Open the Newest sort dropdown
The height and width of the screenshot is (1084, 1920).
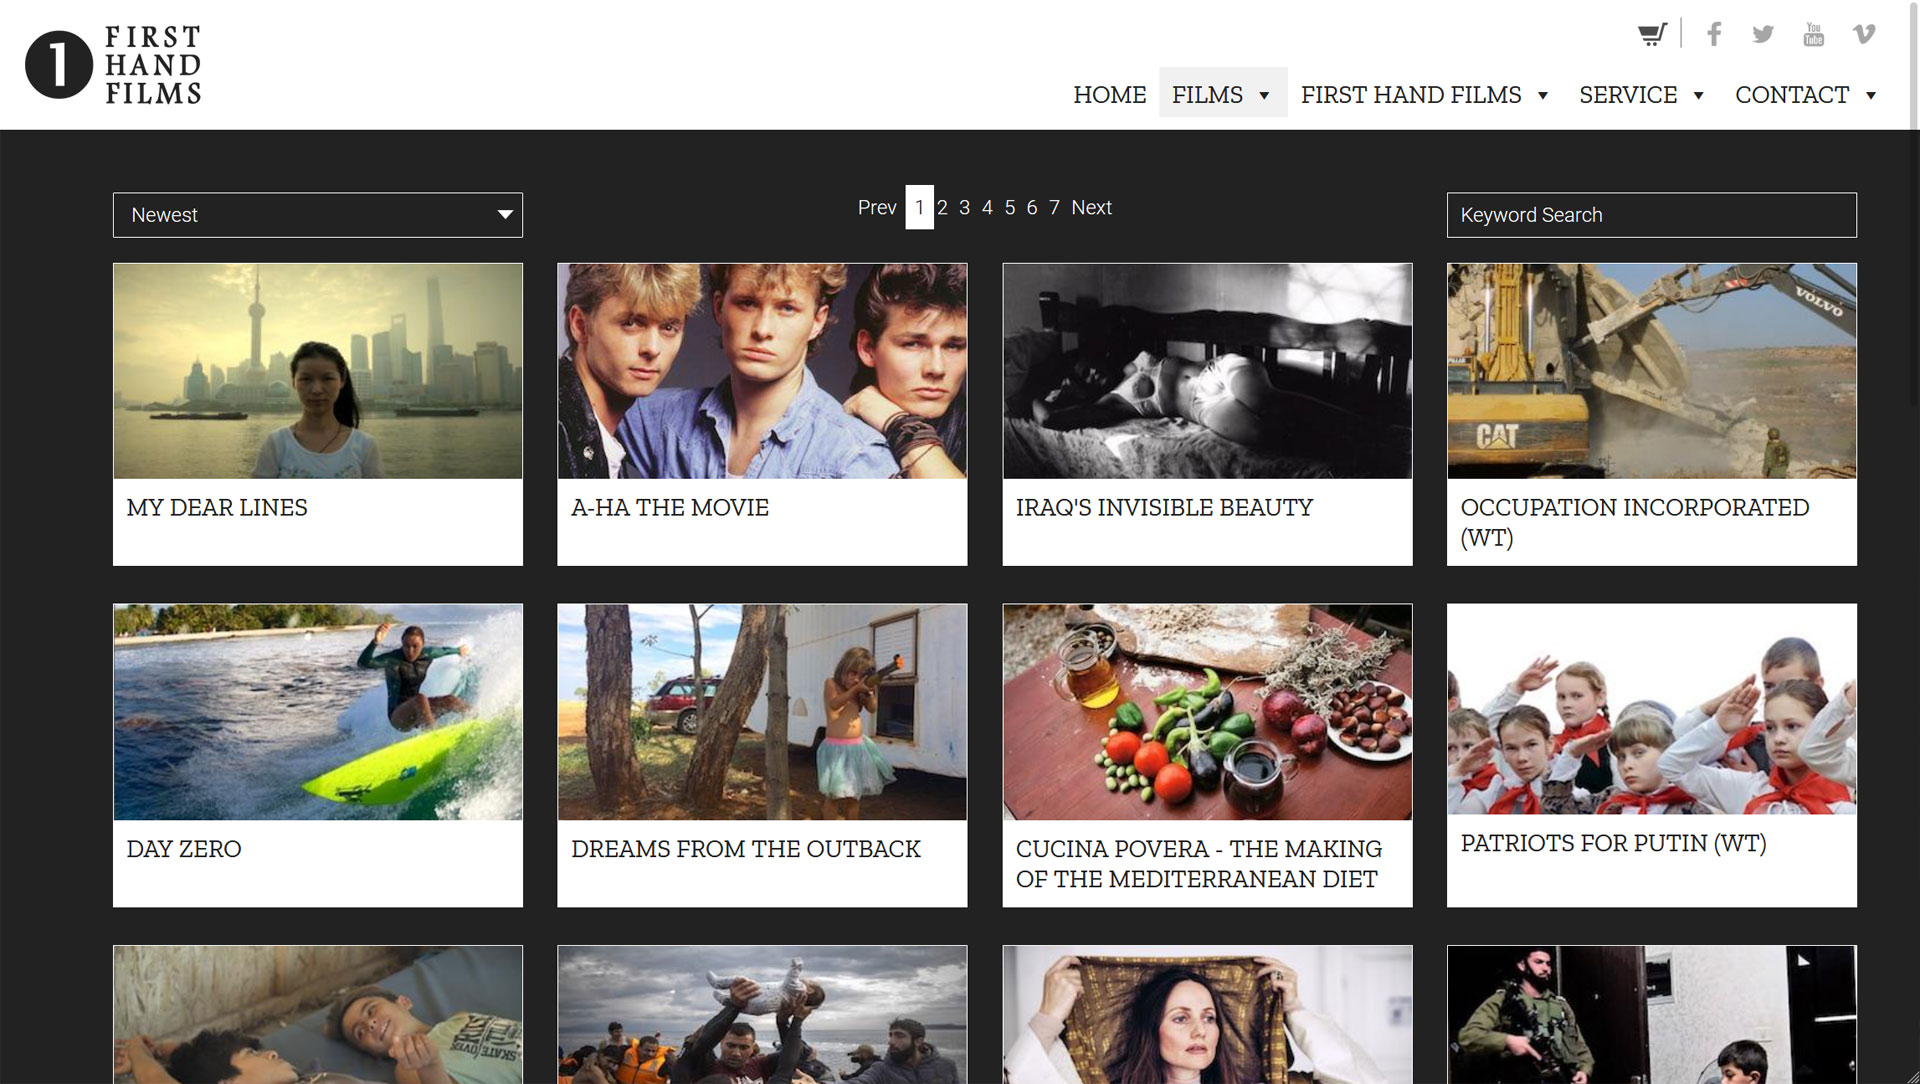click(x=318, y=215)
